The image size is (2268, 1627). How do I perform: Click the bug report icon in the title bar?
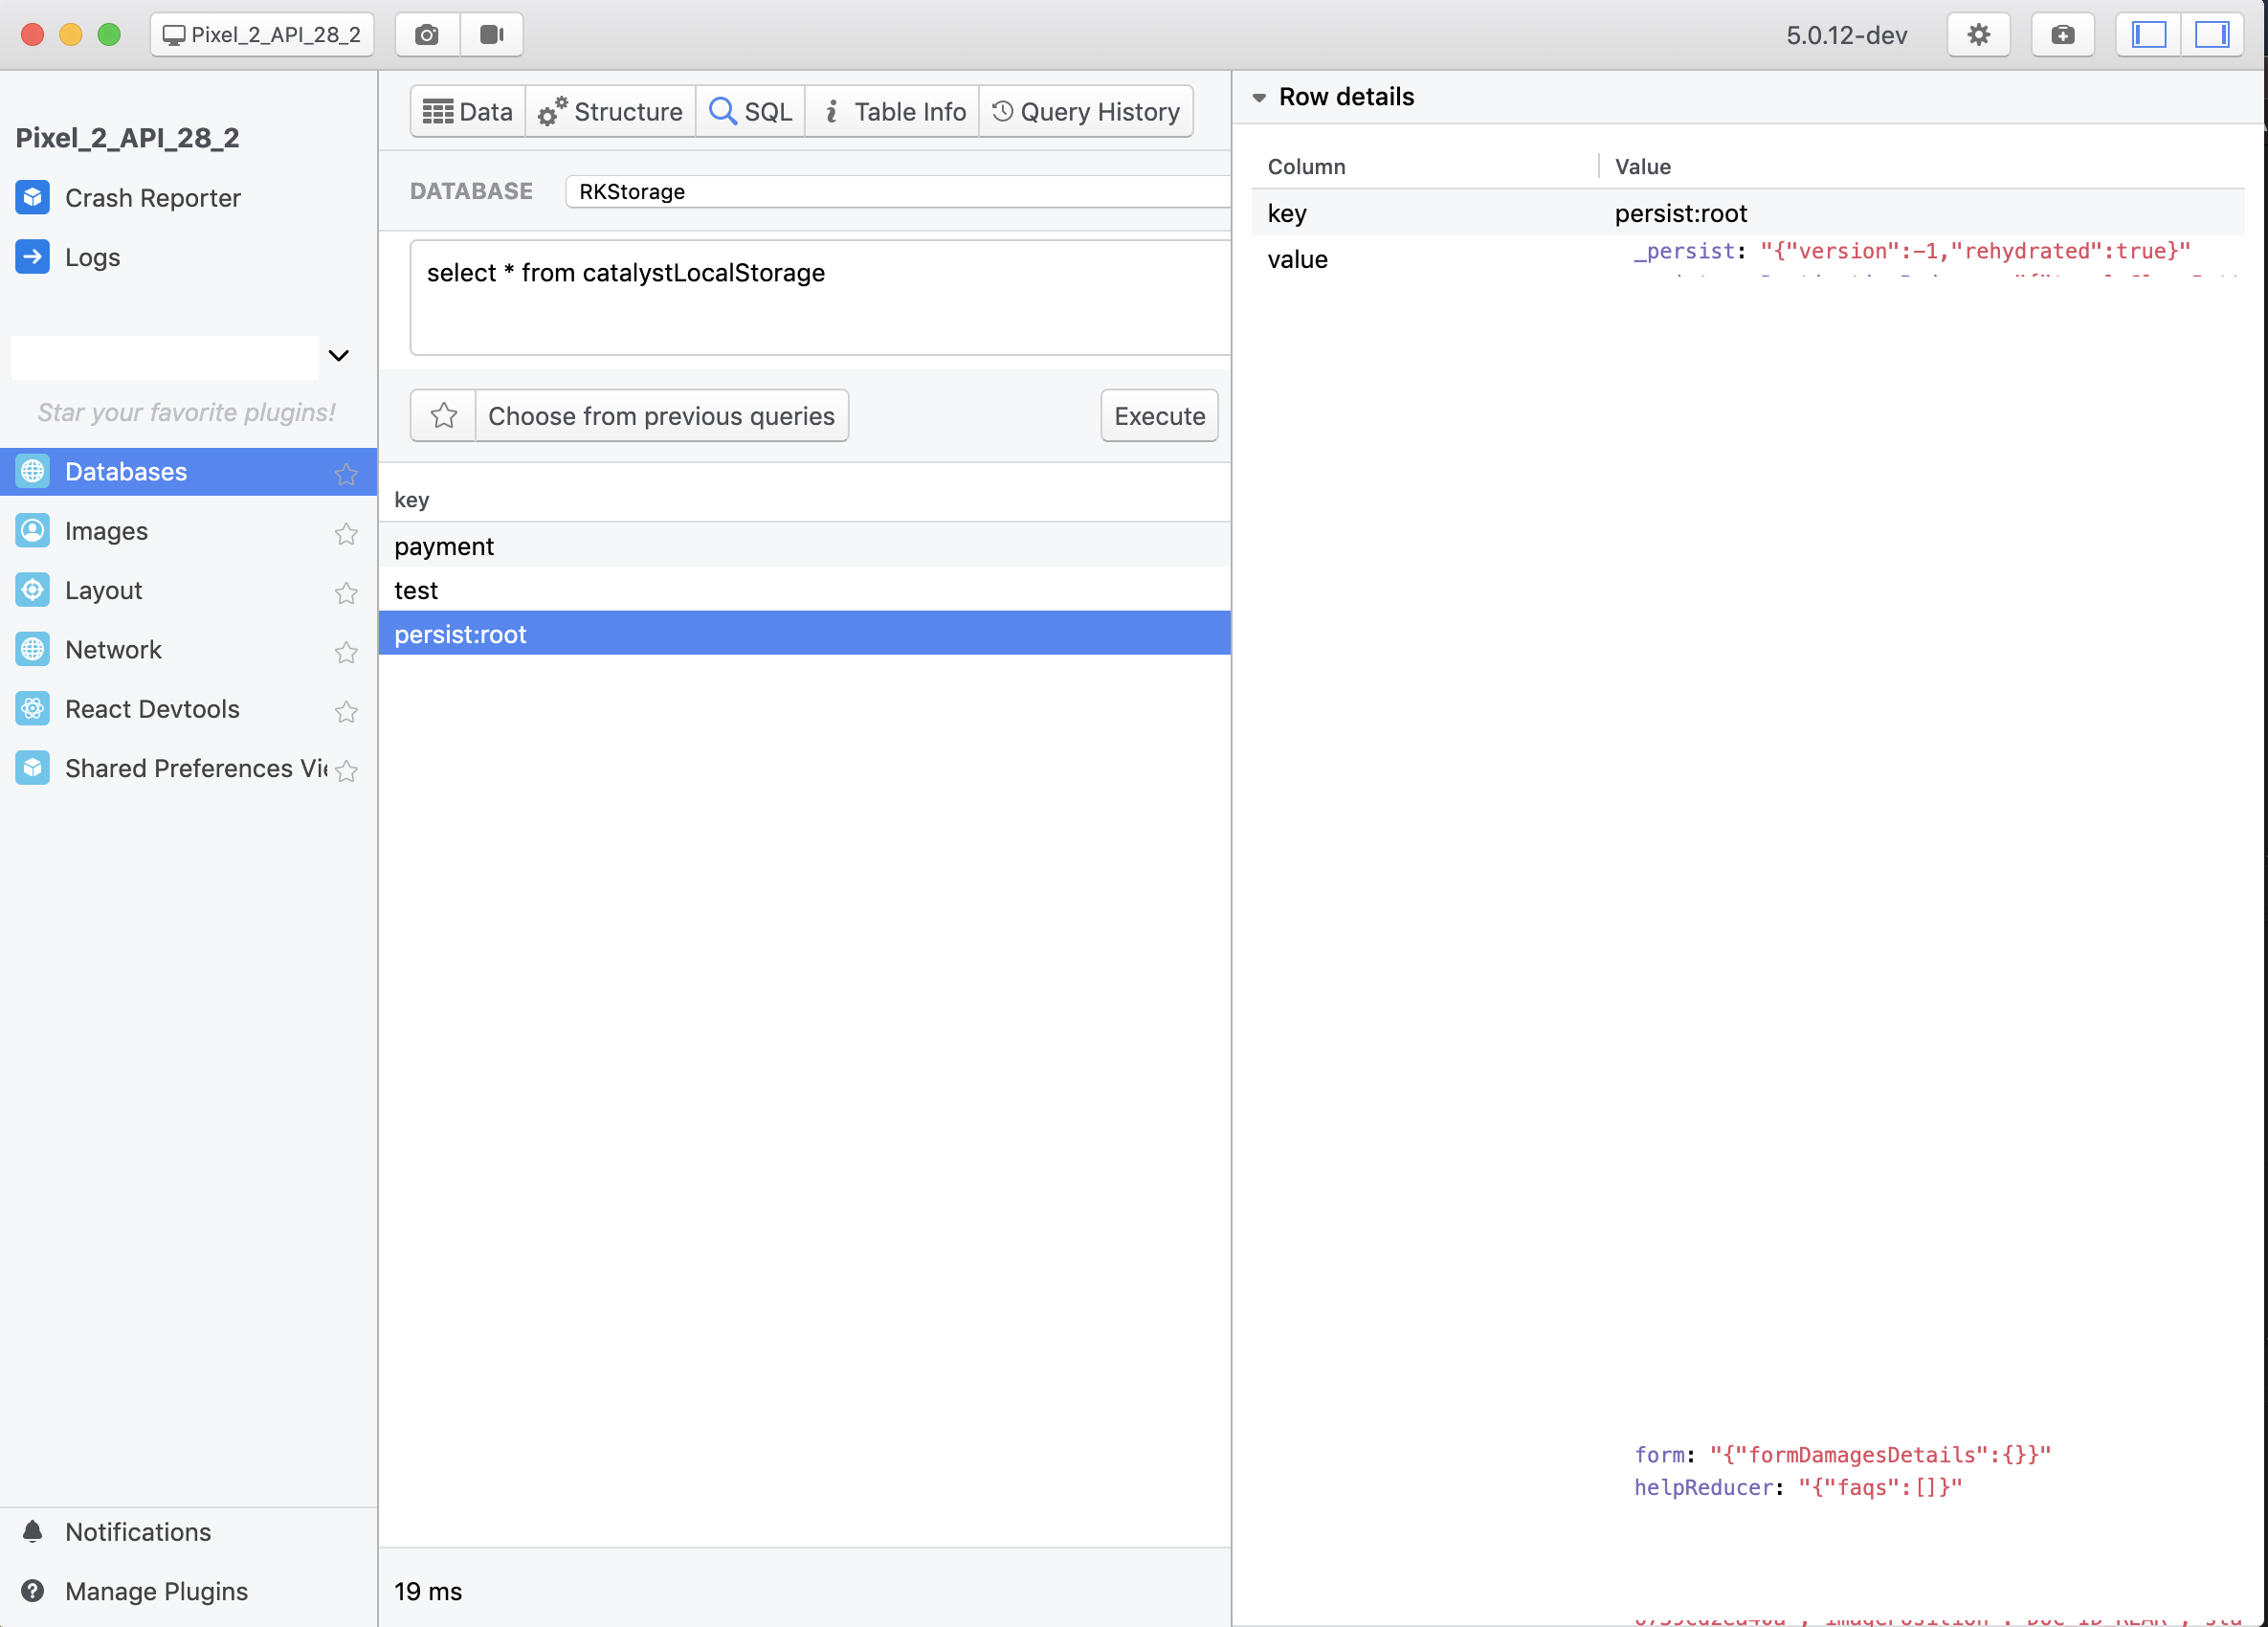coord(2062,35)
